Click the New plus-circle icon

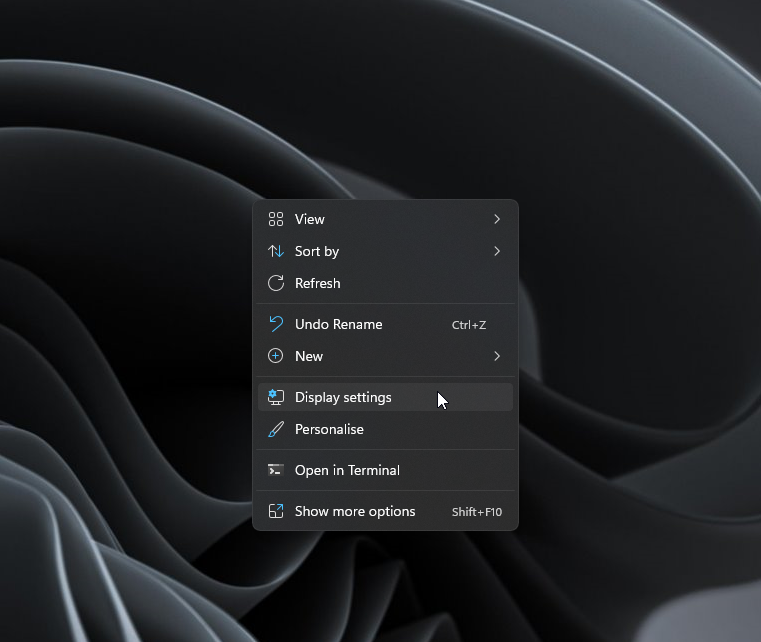click(x=276, y=356)
